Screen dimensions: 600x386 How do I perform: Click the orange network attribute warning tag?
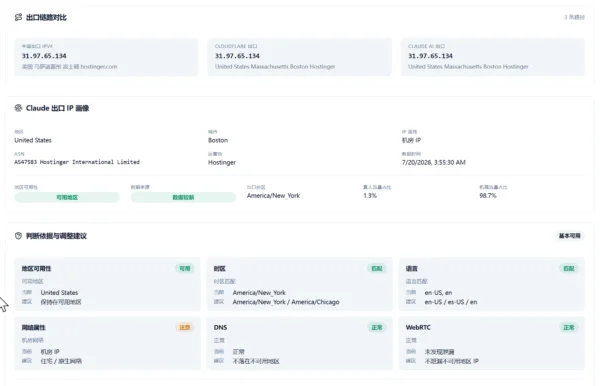pos(185,327)
